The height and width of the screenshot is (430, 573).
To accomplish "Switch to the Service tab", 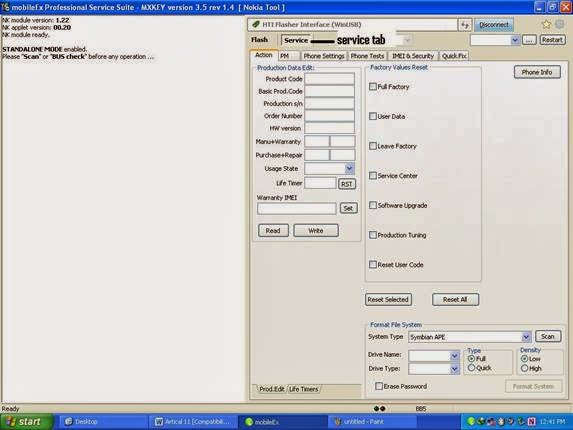I will pos(296,40).
